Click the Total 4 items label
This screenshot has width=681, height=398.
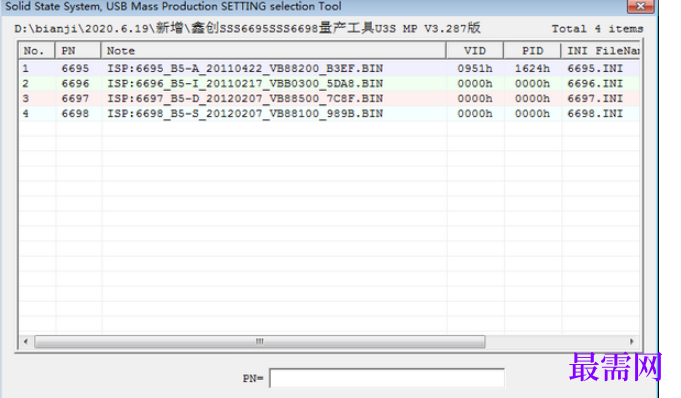coord(597,29)
